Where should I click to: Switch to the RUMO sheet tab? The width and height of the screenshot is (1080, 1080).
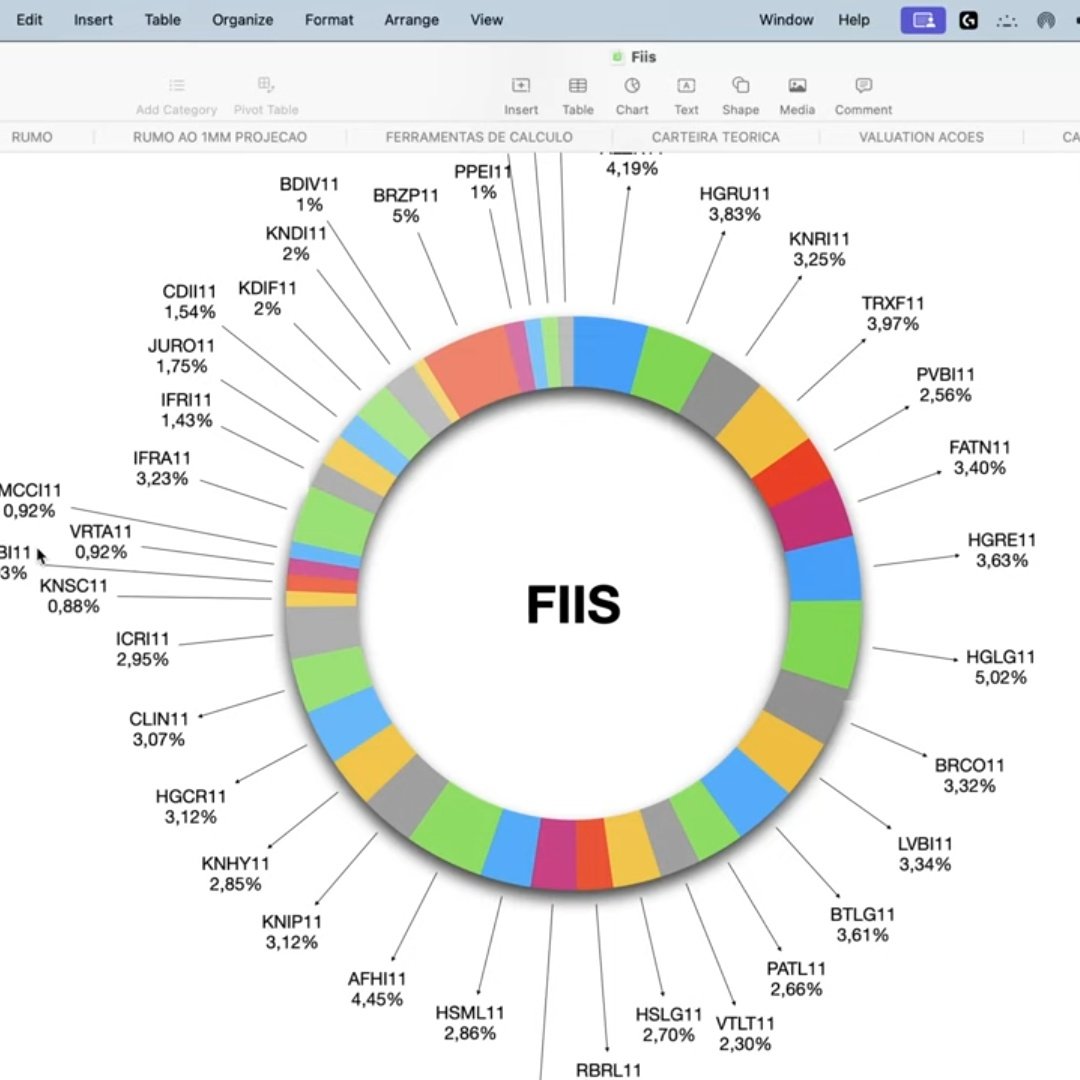point(32,137)
